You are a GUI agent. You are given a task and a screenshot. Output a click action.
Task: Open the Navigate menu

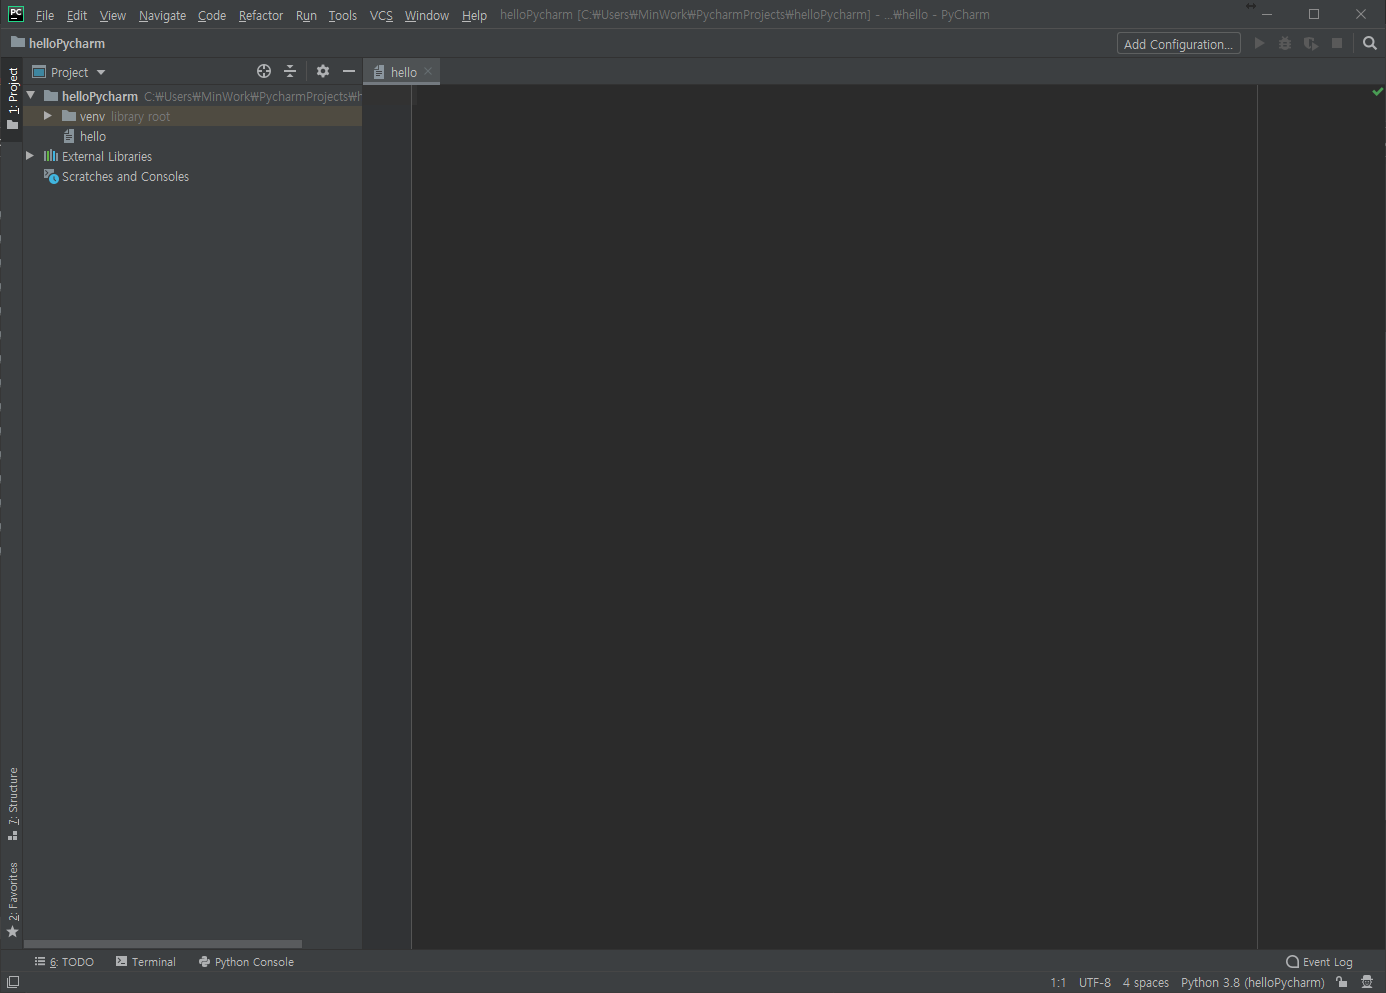tap(162, 15)
